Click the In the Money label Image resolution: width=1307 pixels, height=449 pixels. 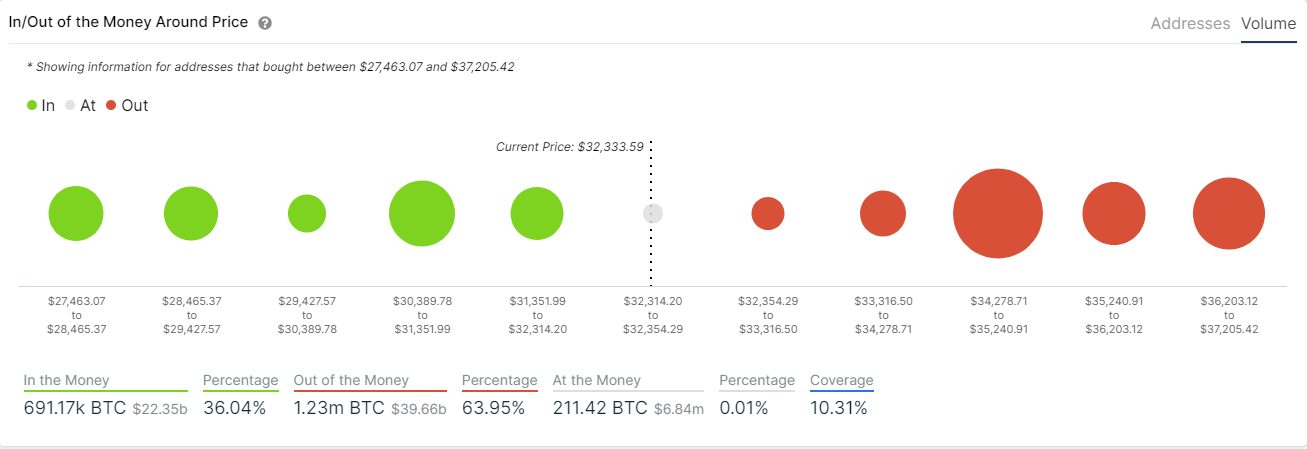pyautogui.click(x=67, y=380)
